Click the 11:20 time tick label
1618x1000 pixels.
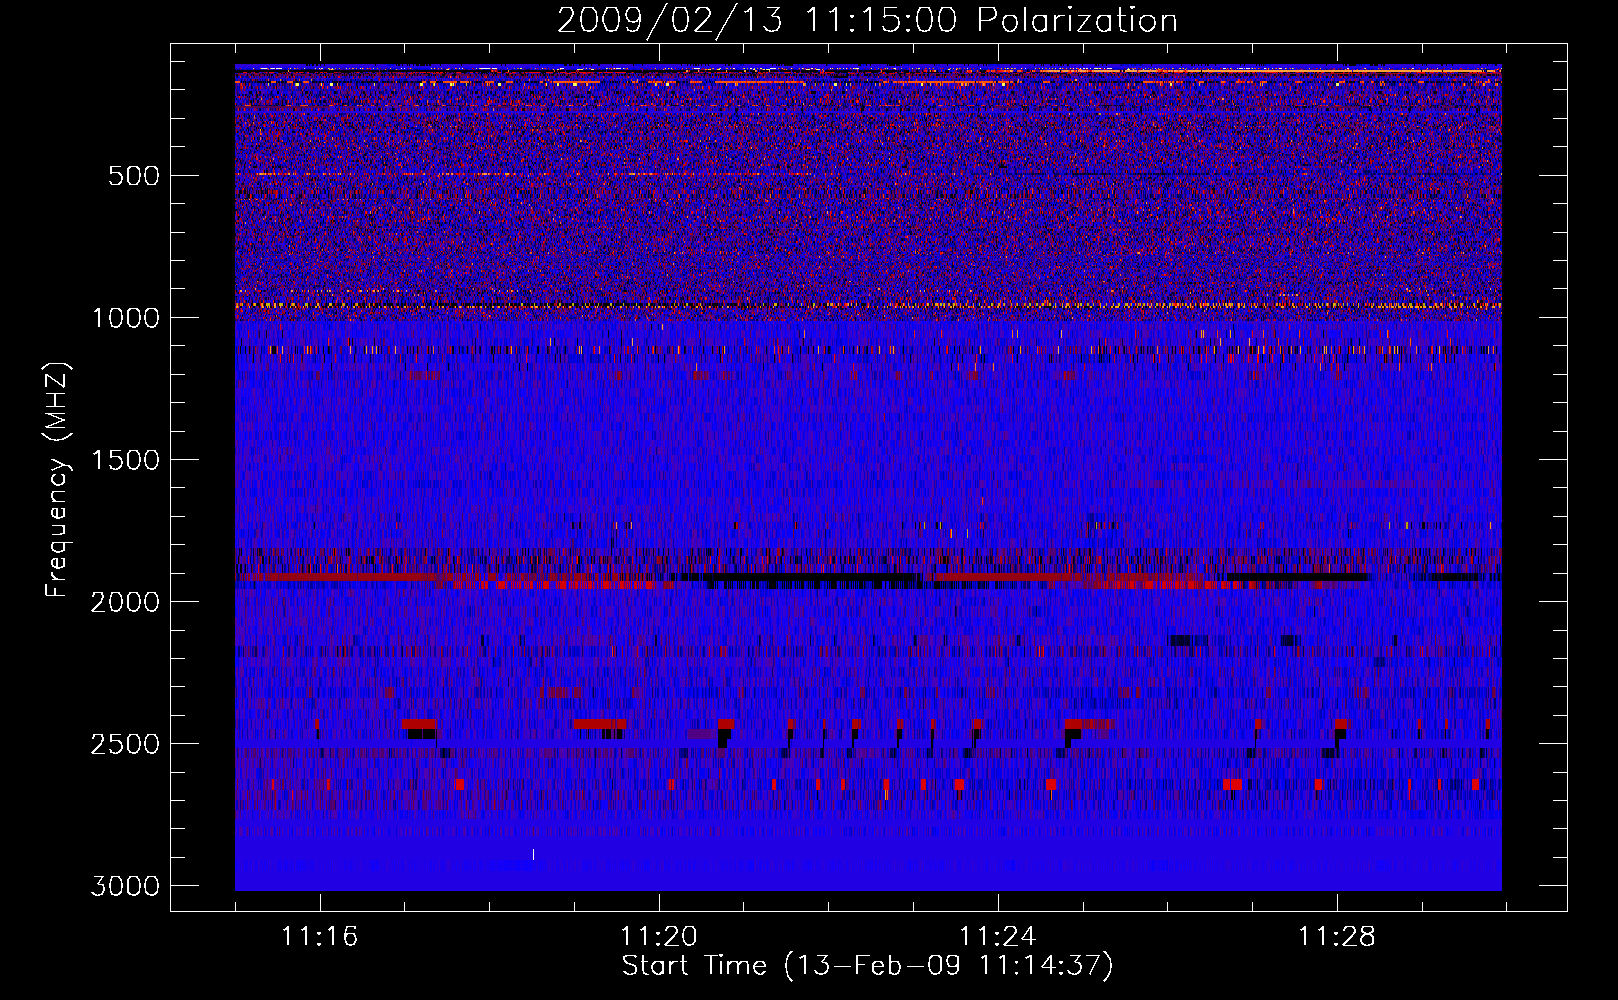click(x=659, y=937)
